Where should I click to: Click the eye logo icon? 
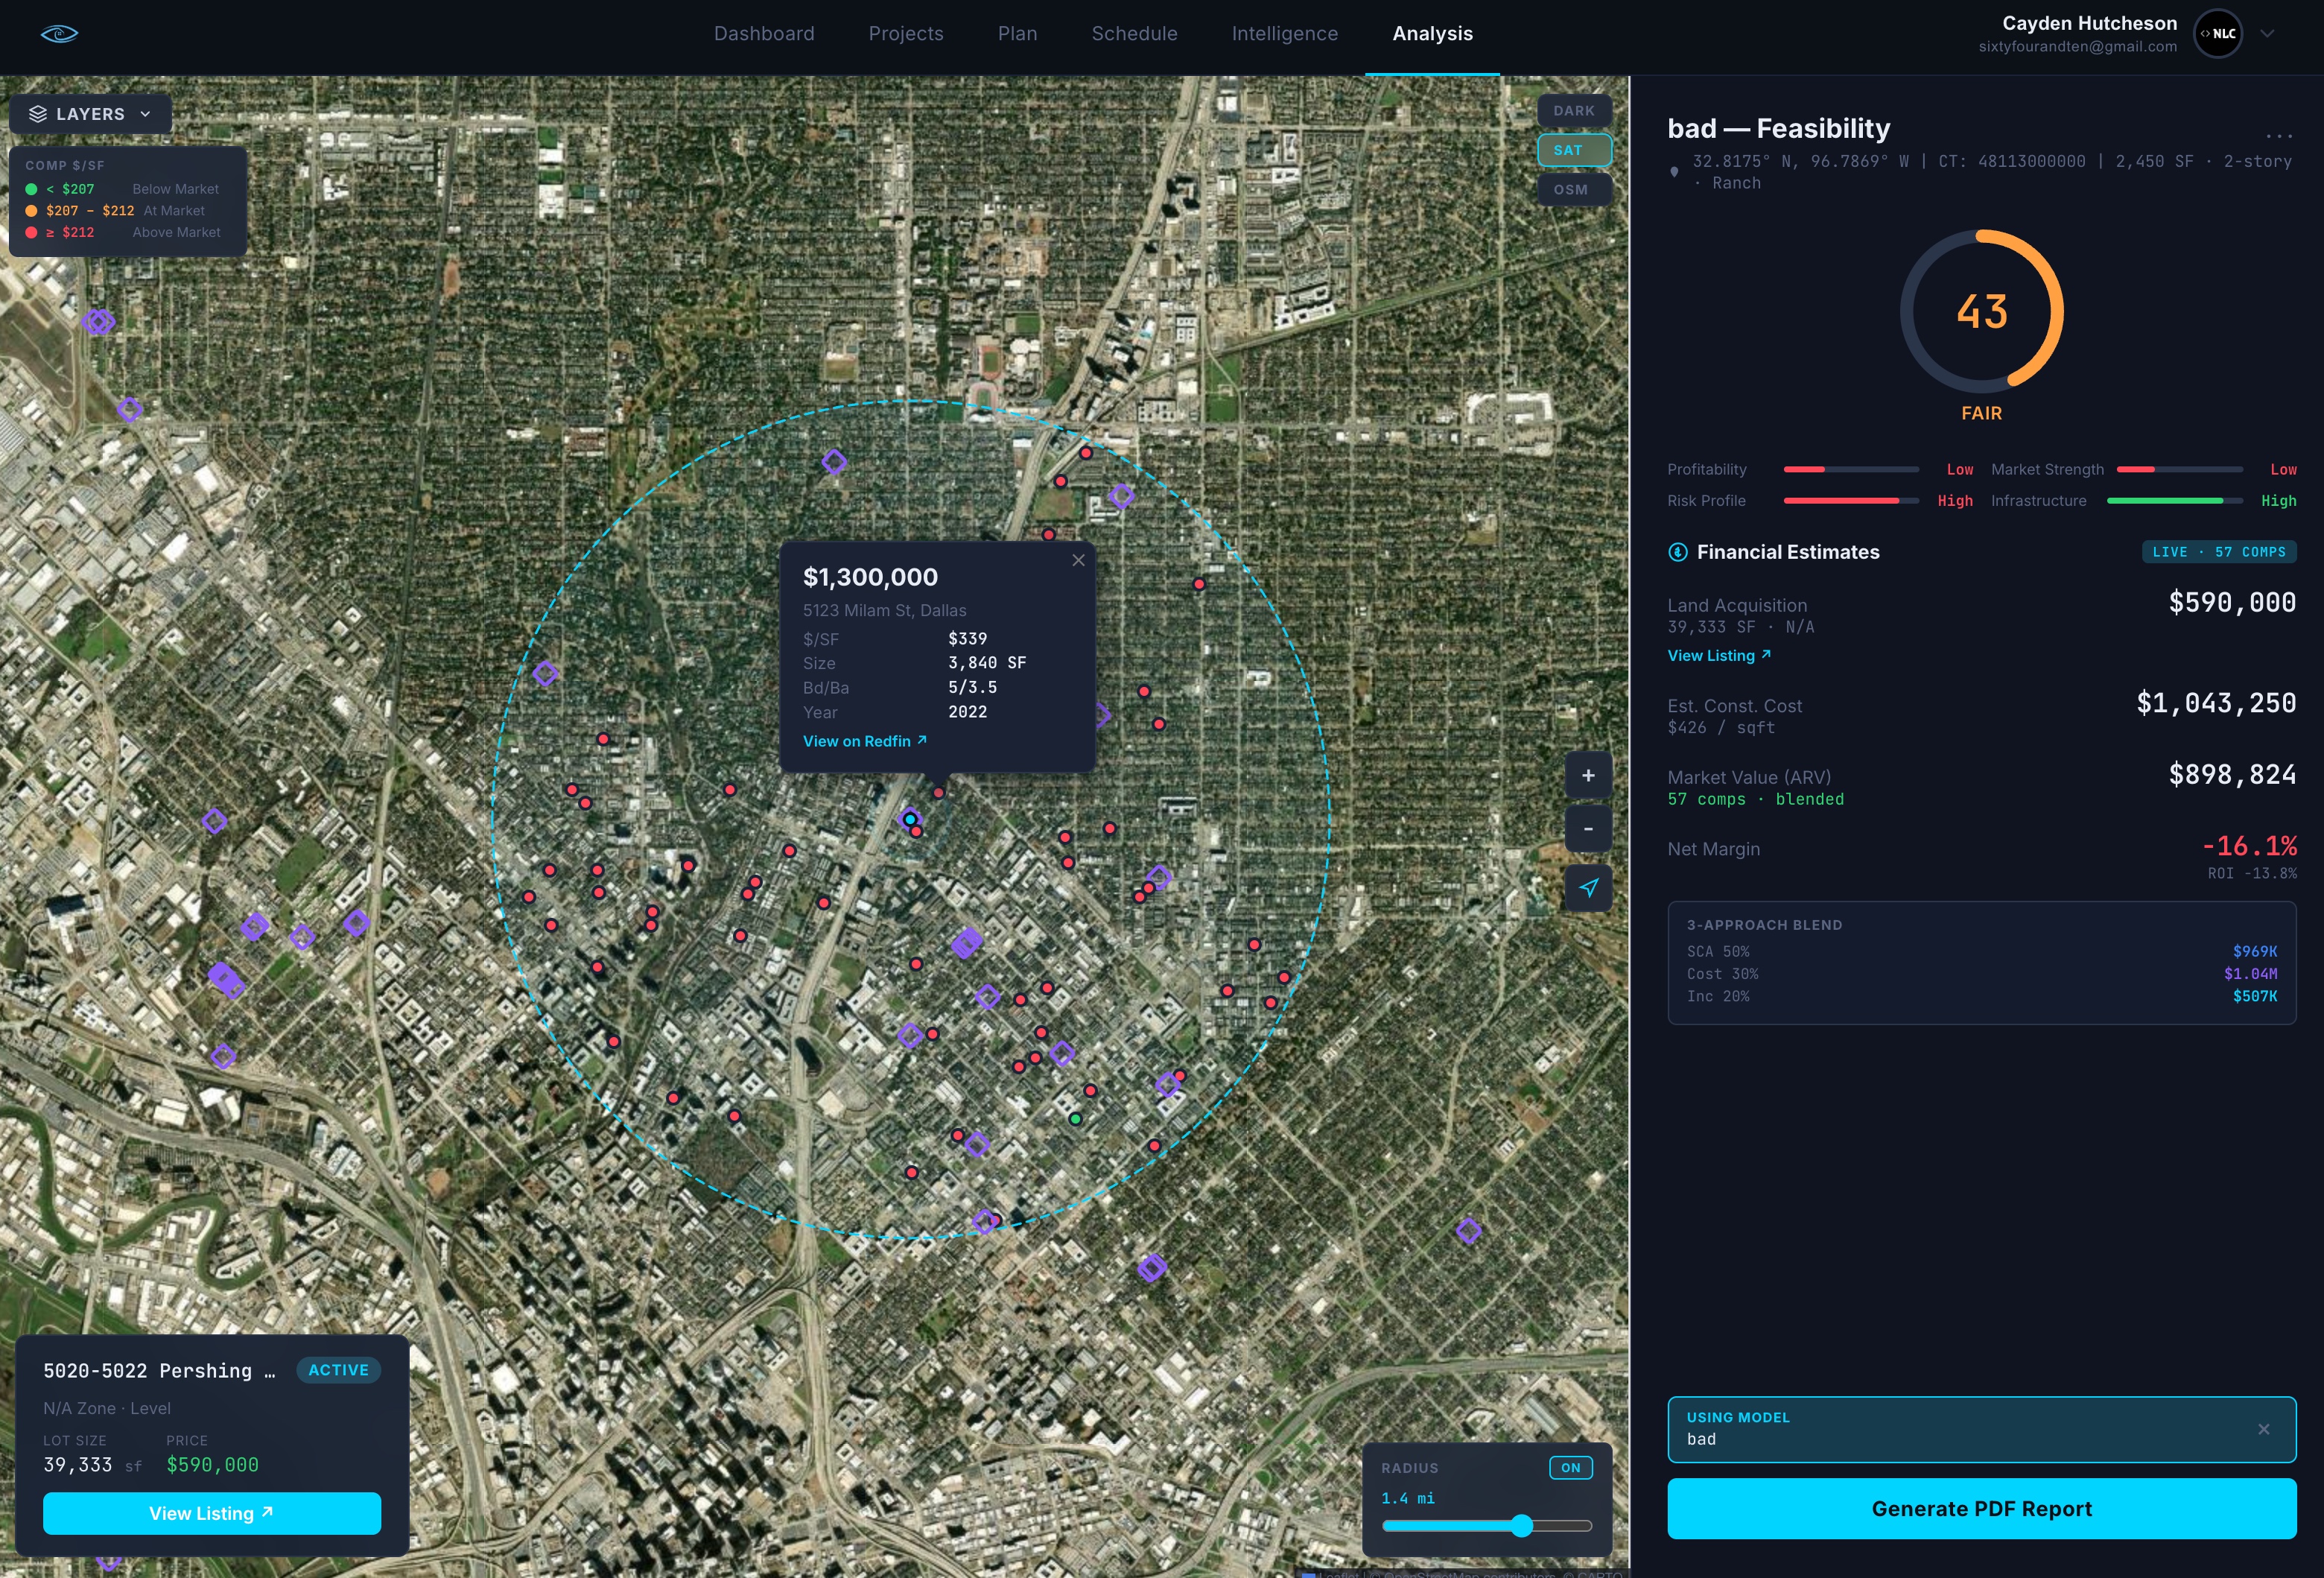coord(59,34)
